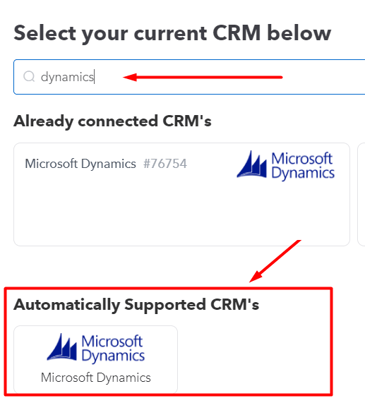This screenshot has width=365, height=403.
Task: Click the "Already connected CRM's" heading
Action: (x=112, y=122)
